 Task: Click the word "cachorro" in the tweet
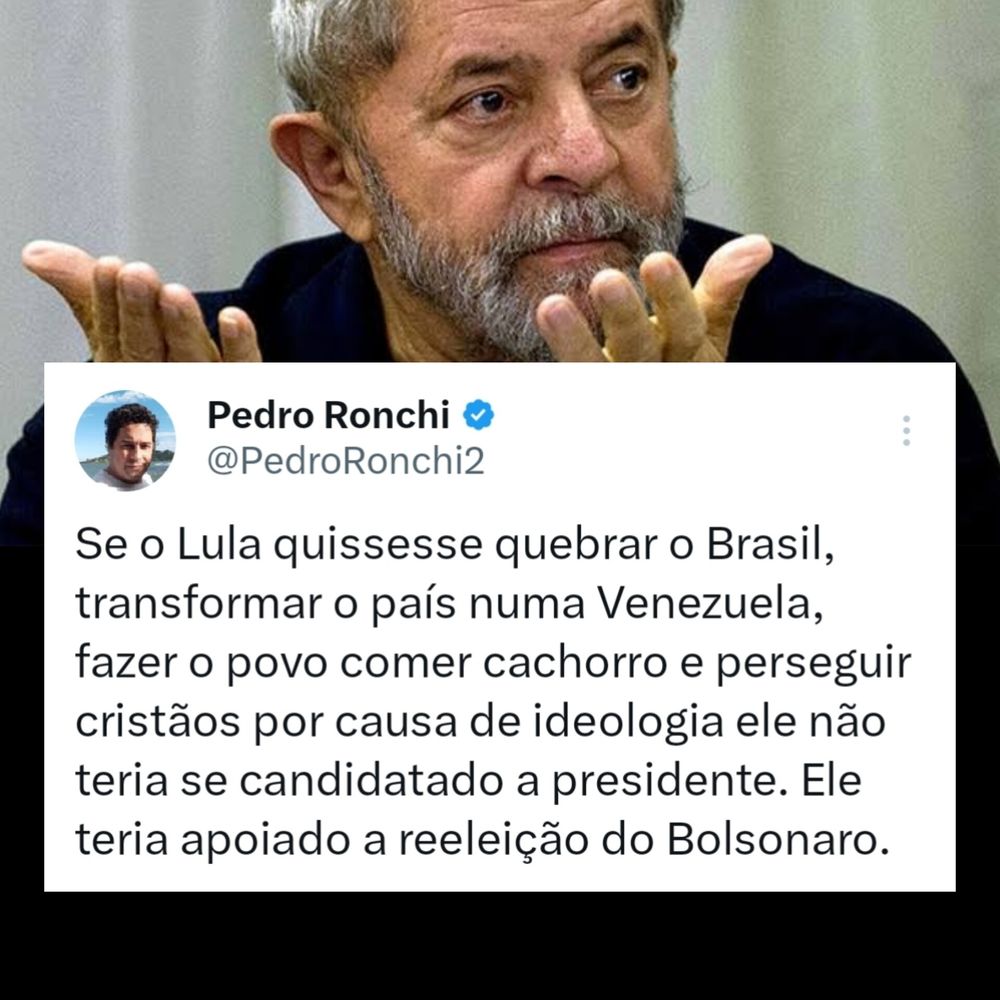[575, 663]
